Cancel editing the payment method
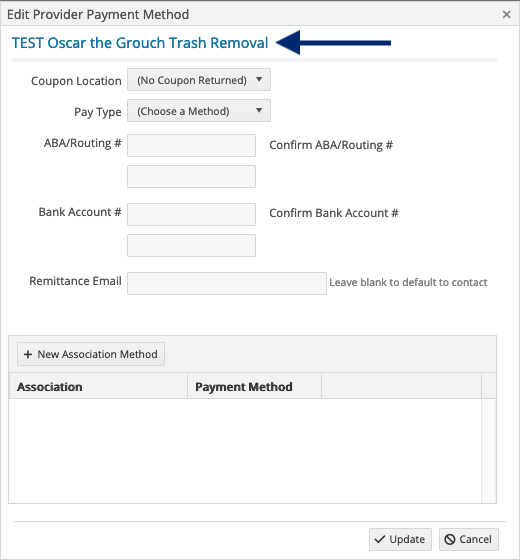This screenshot has width=520, height=560. click(469, 539)
